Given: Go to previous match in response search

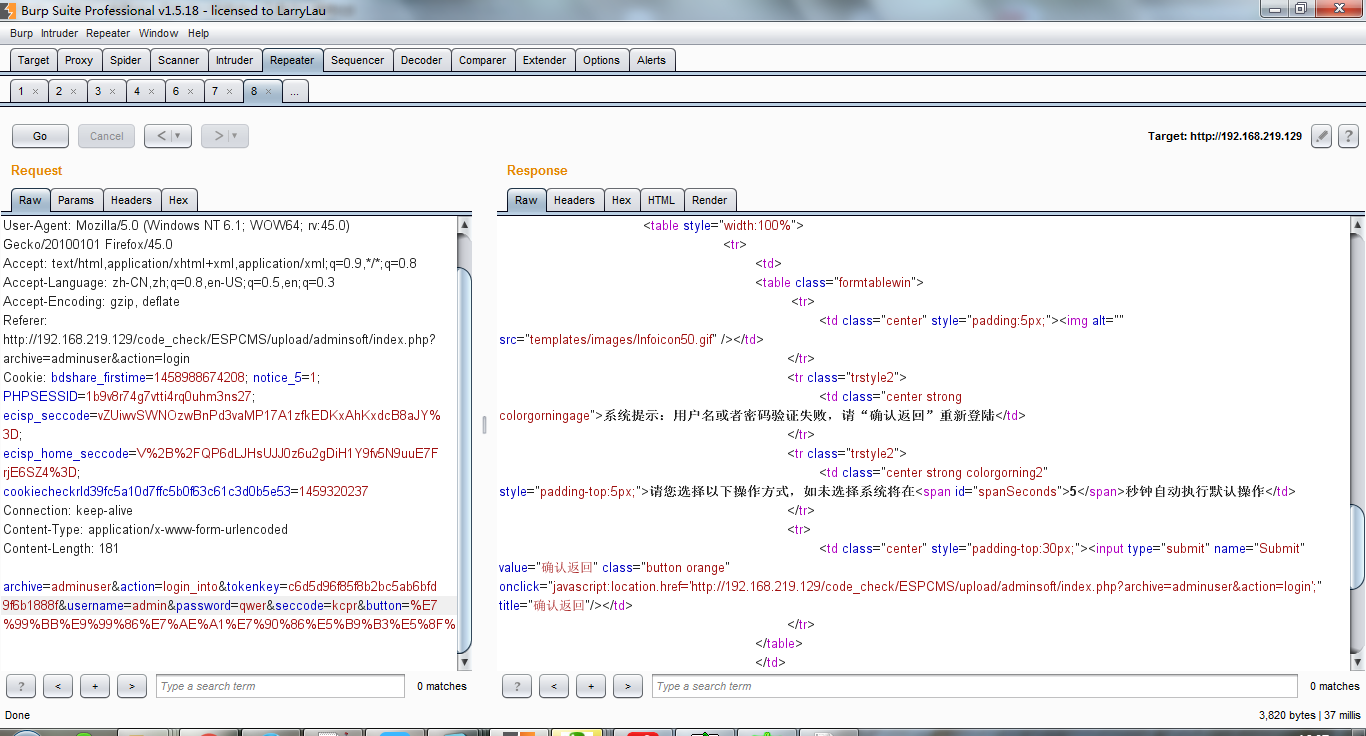Looking at the screenshot, I should (553, 686).
